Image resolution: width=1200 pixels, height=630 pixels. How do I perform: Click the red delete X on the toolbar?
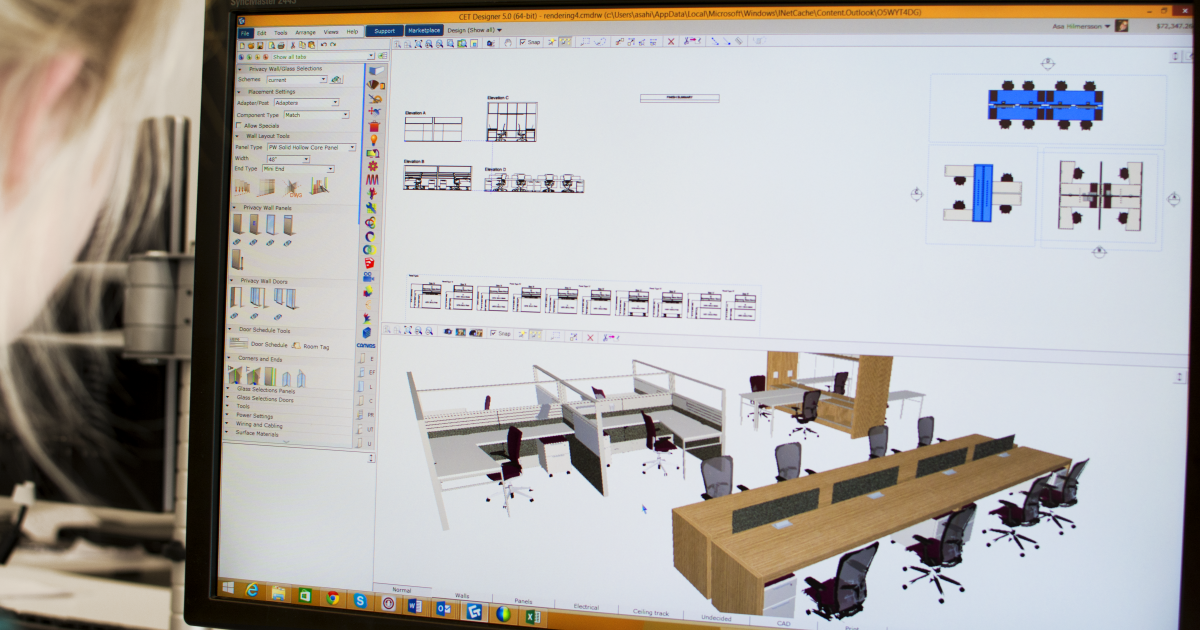[670, 43]
